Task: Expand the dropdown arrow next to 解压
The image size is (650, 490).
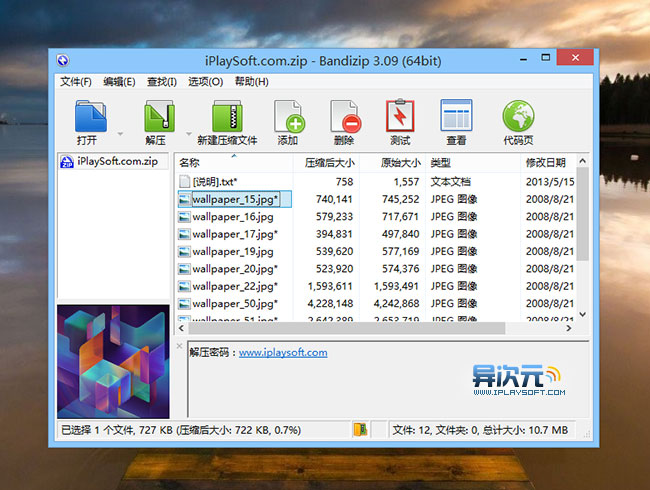Action: (x=189, y=134)
